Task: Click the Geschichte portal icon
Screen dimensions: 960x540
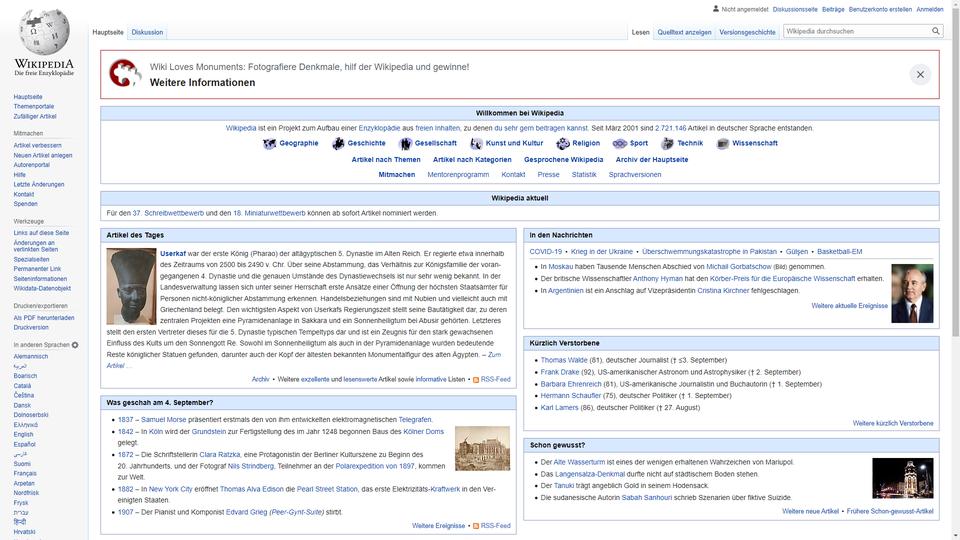Action: click(338, 144)
